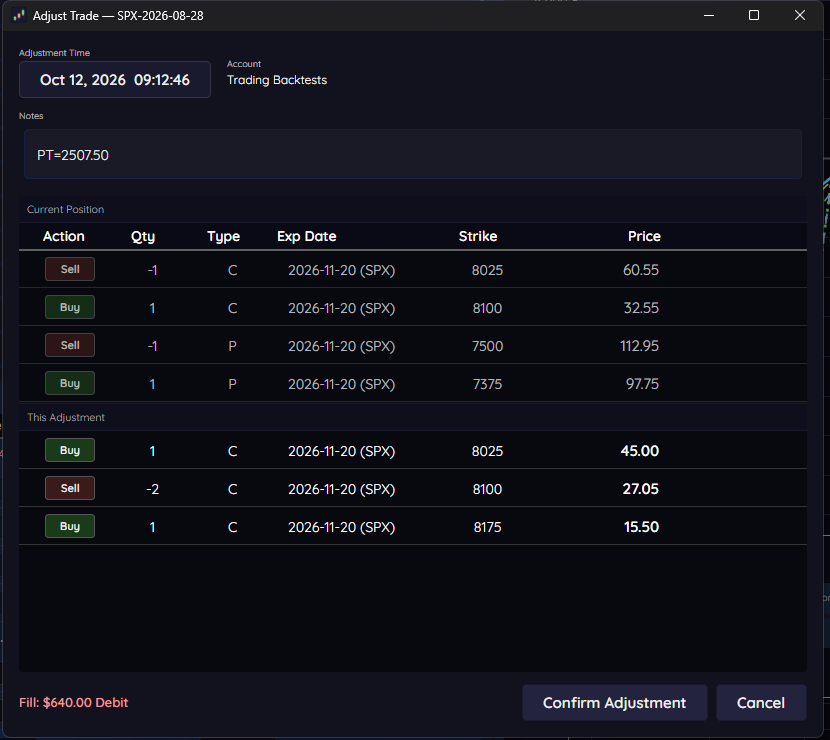The width and height of the screenshot is (830, 740).
Task: Click the app chart icon in title bar
Action: [x=19, y=15]
